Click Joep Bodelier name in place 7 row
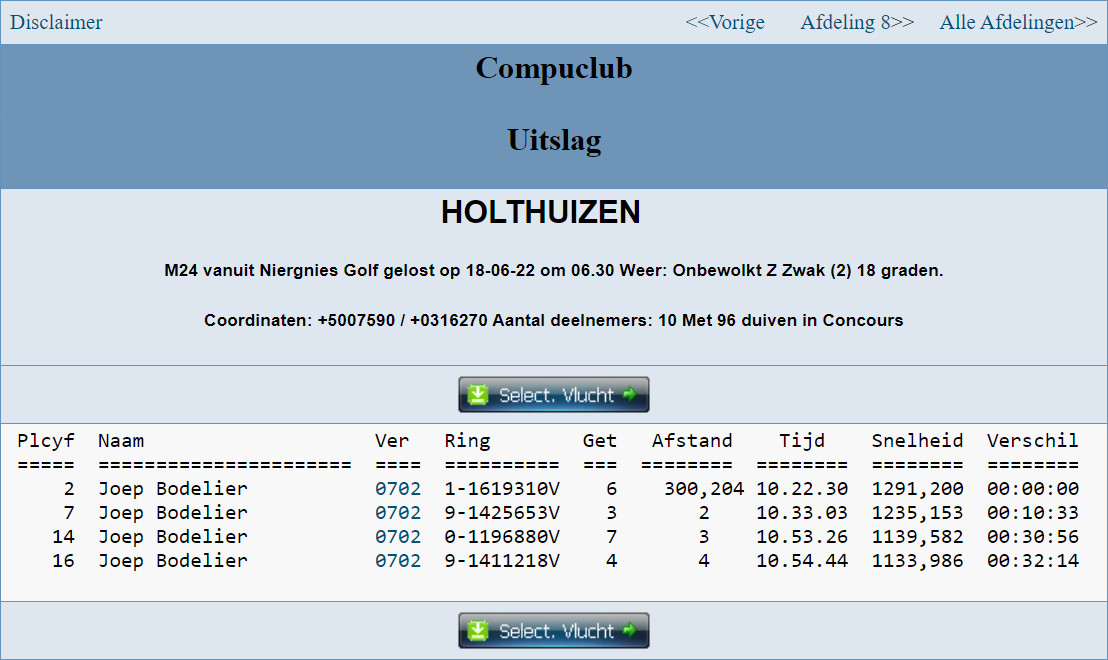Viewport: 1108px width, 660px height. [x=173, y=512]
